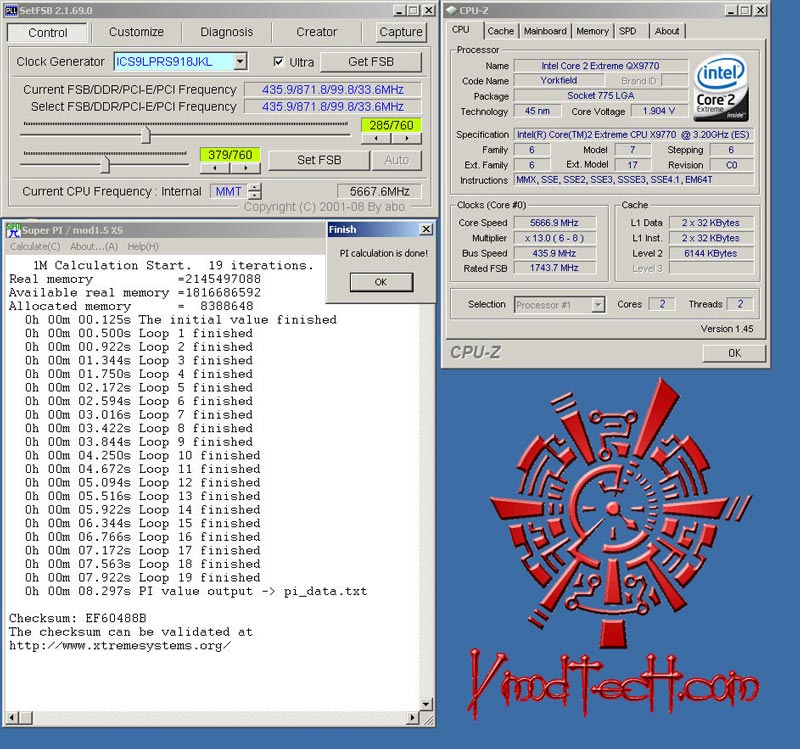The height and width of the screenshot is (749, 800).
Task: Click Super PI horizontal scrollbar right arrow
Action: [412, 718]
